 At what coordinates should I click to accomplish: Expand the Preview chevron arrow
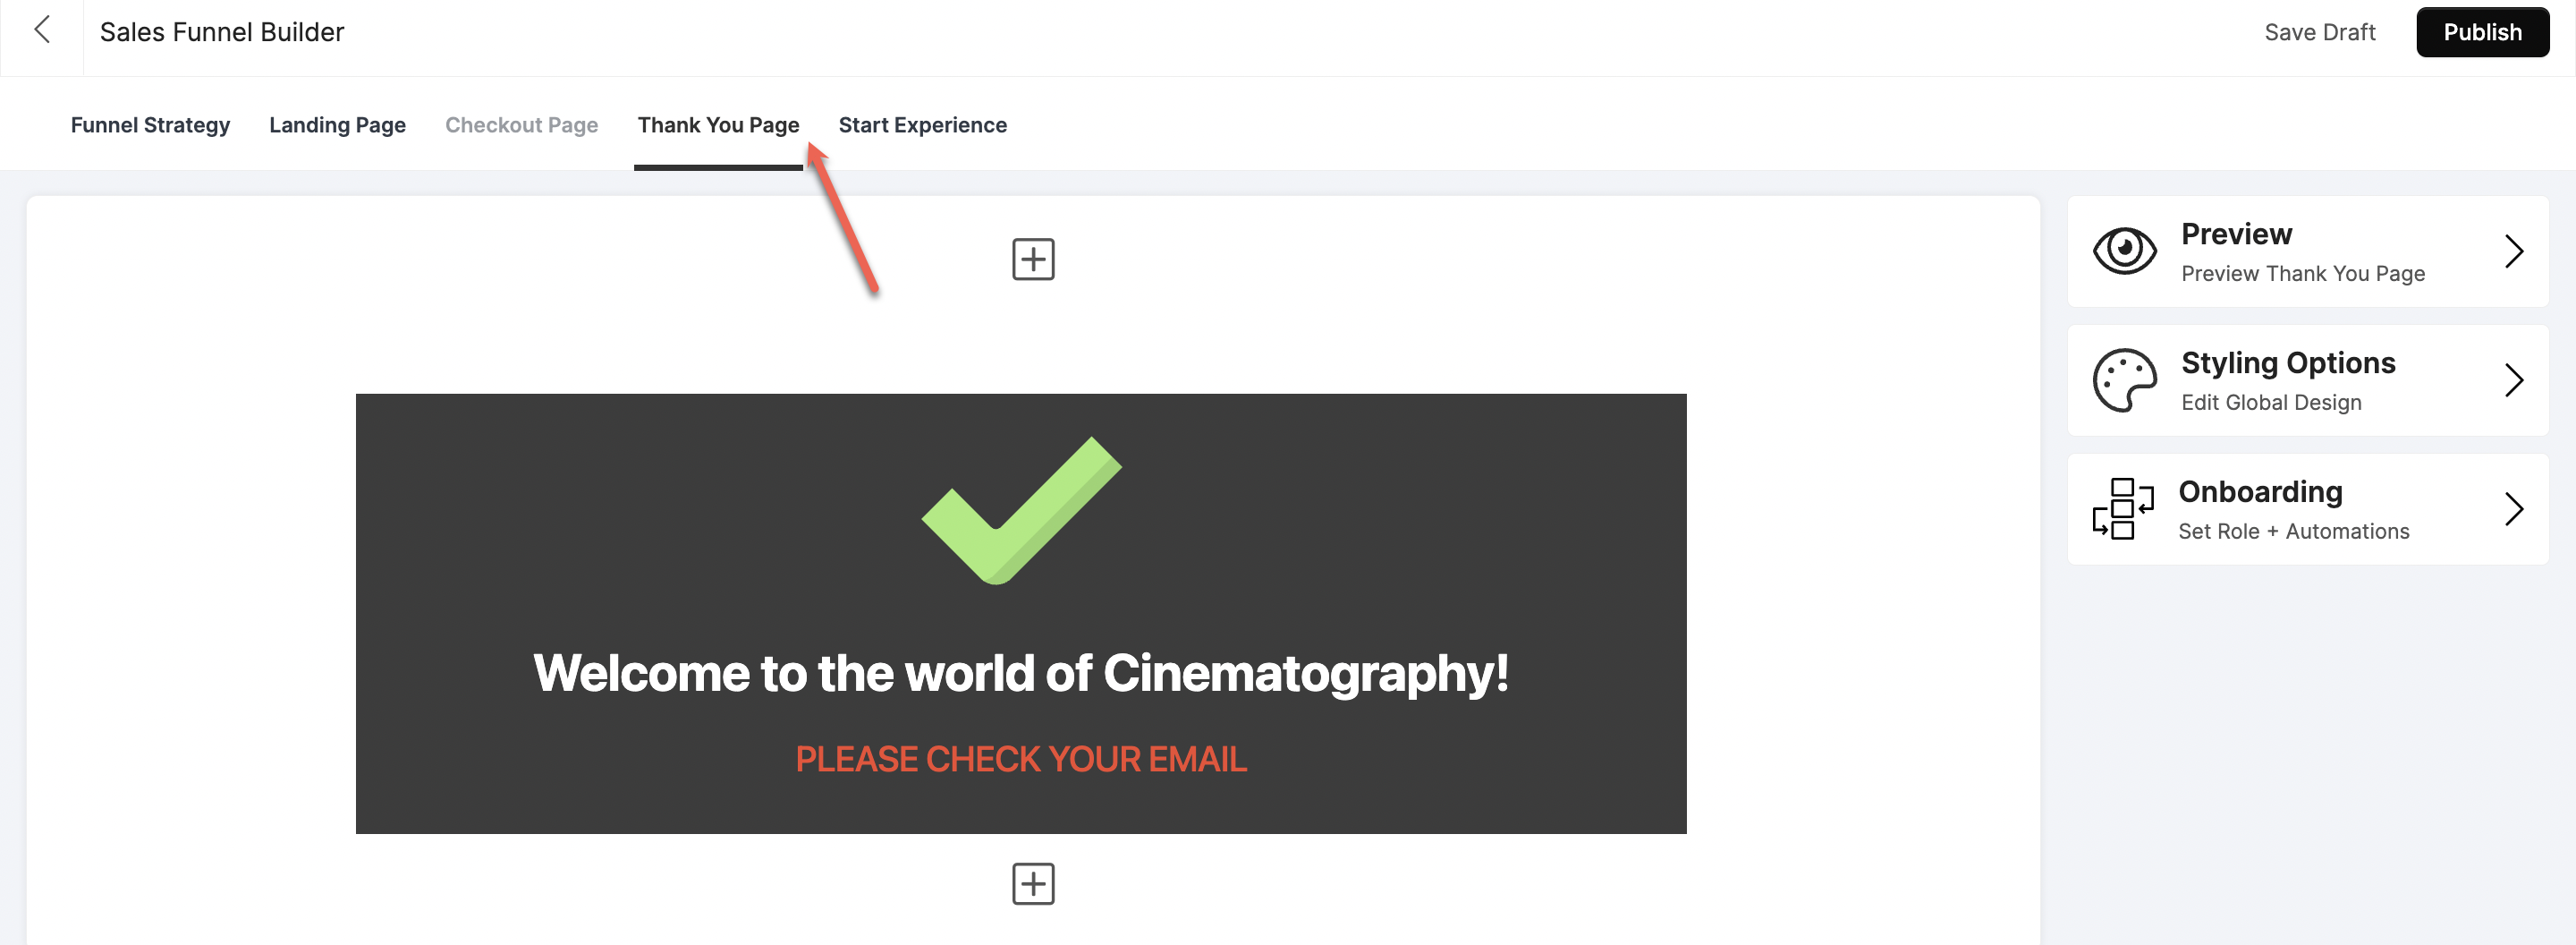[2514, 251]
